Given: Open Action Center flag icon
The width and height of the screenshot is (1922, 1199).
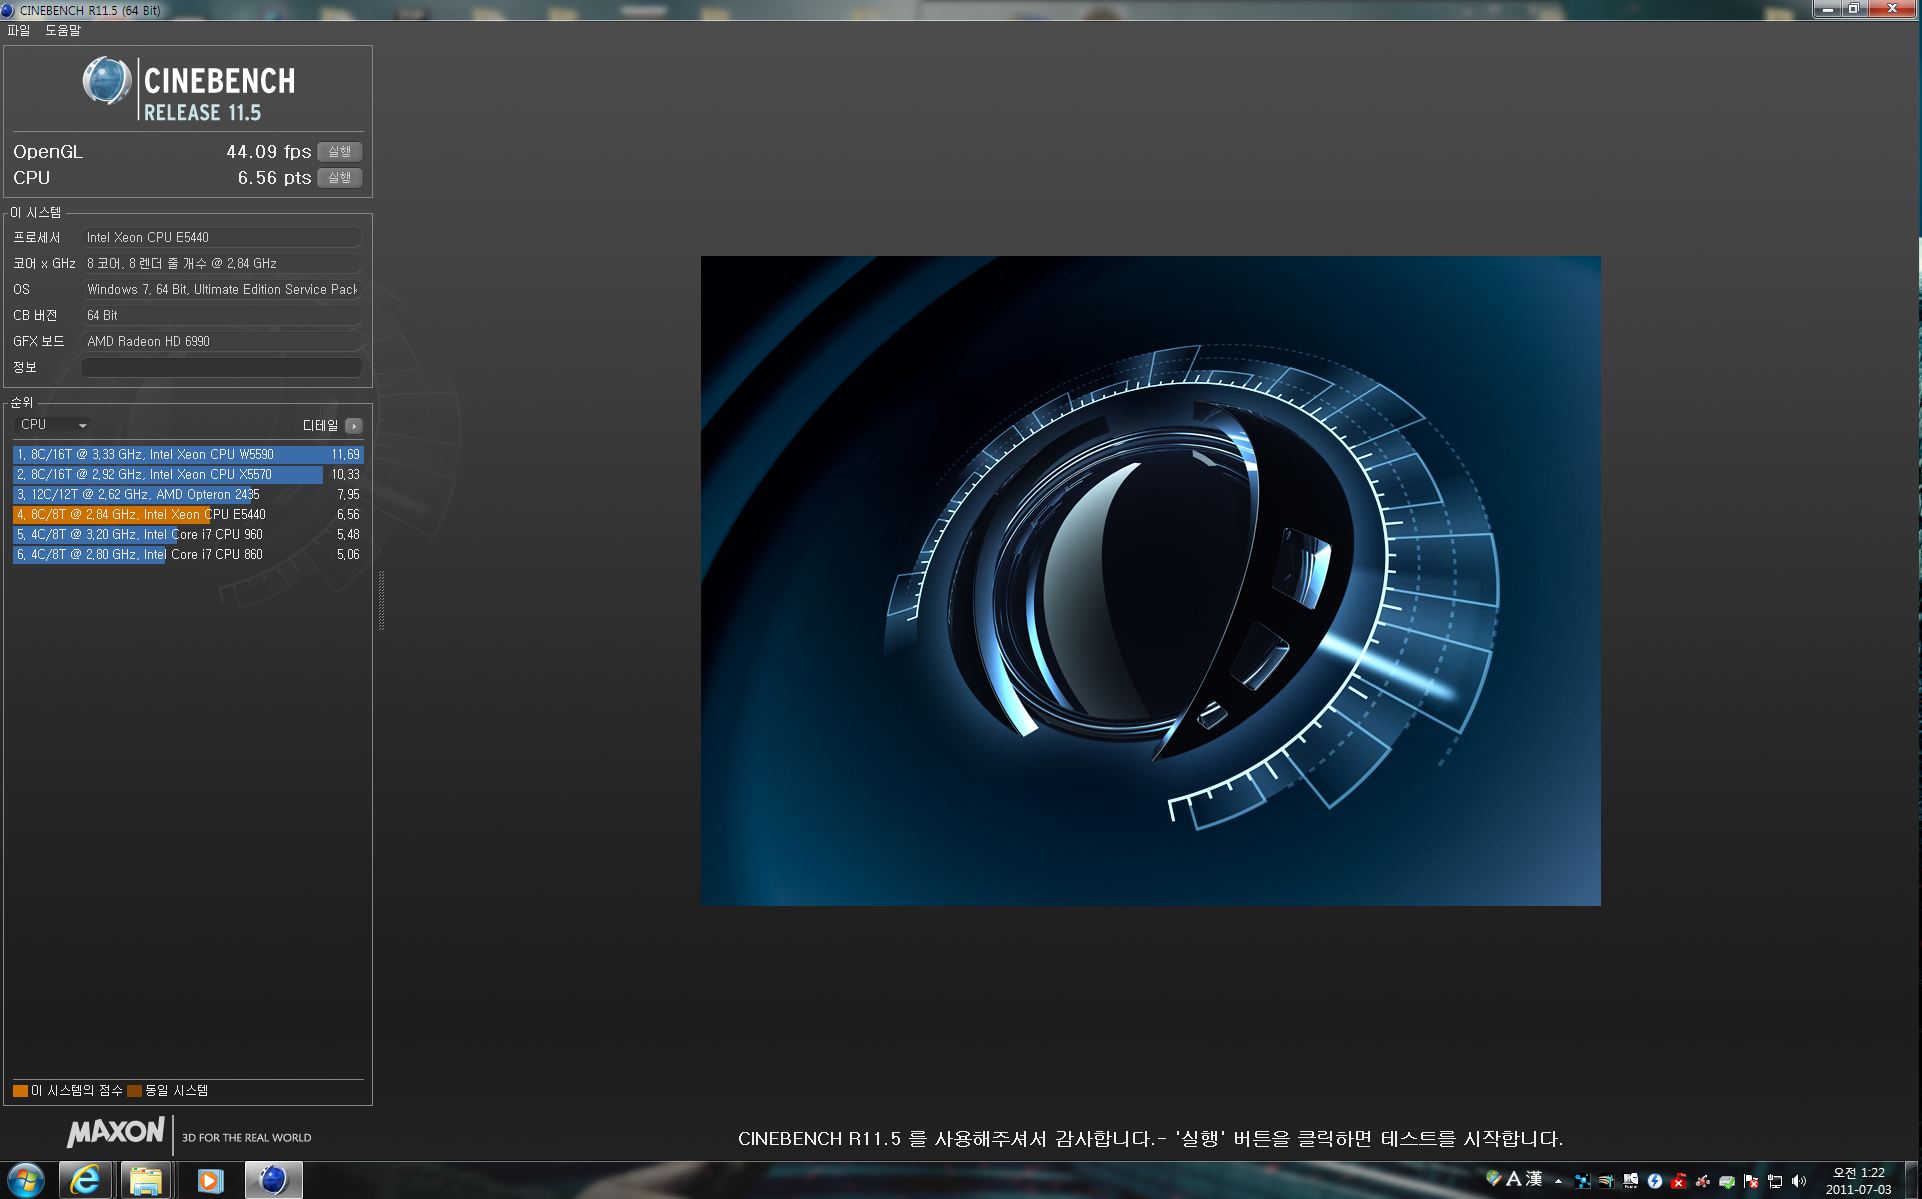Looking at the screenshot, I should click(1751, 1181).
